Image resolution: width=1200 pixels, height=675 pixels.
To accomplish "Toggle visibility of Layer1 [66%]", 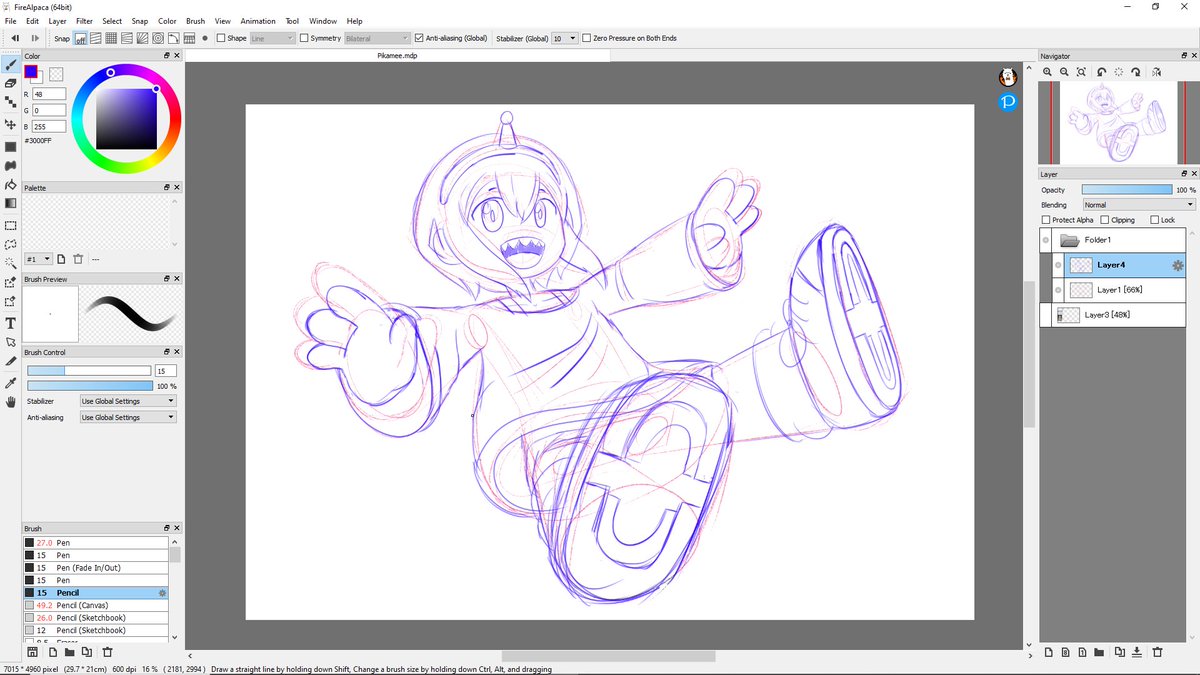I will click(1058, 290).
